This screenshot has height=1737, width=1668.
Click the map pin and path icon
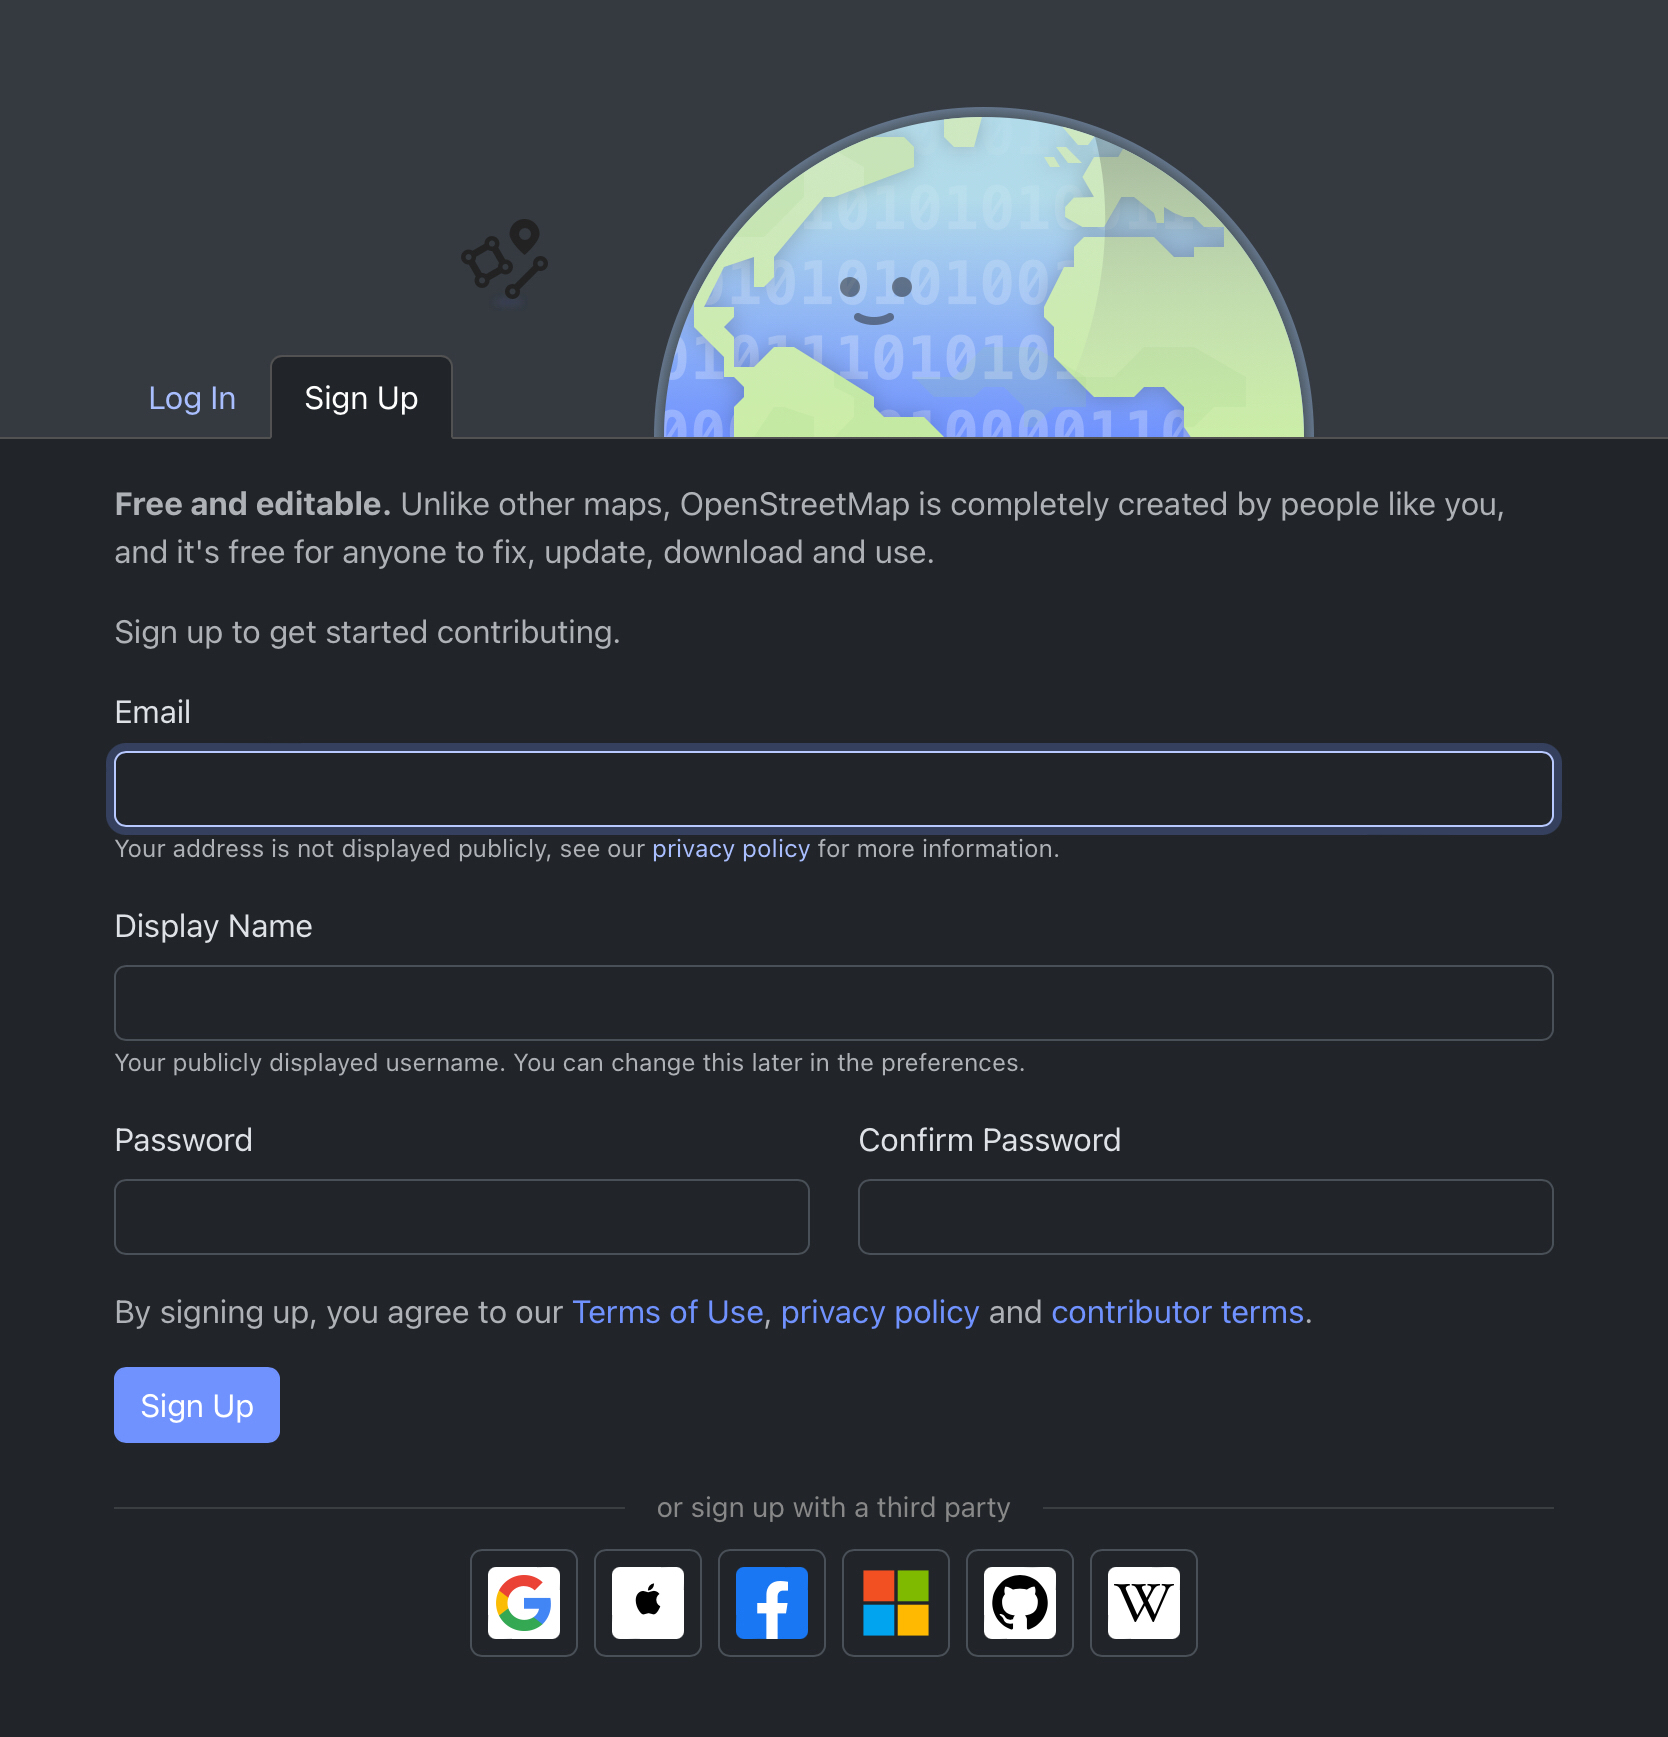coord(505,260)
